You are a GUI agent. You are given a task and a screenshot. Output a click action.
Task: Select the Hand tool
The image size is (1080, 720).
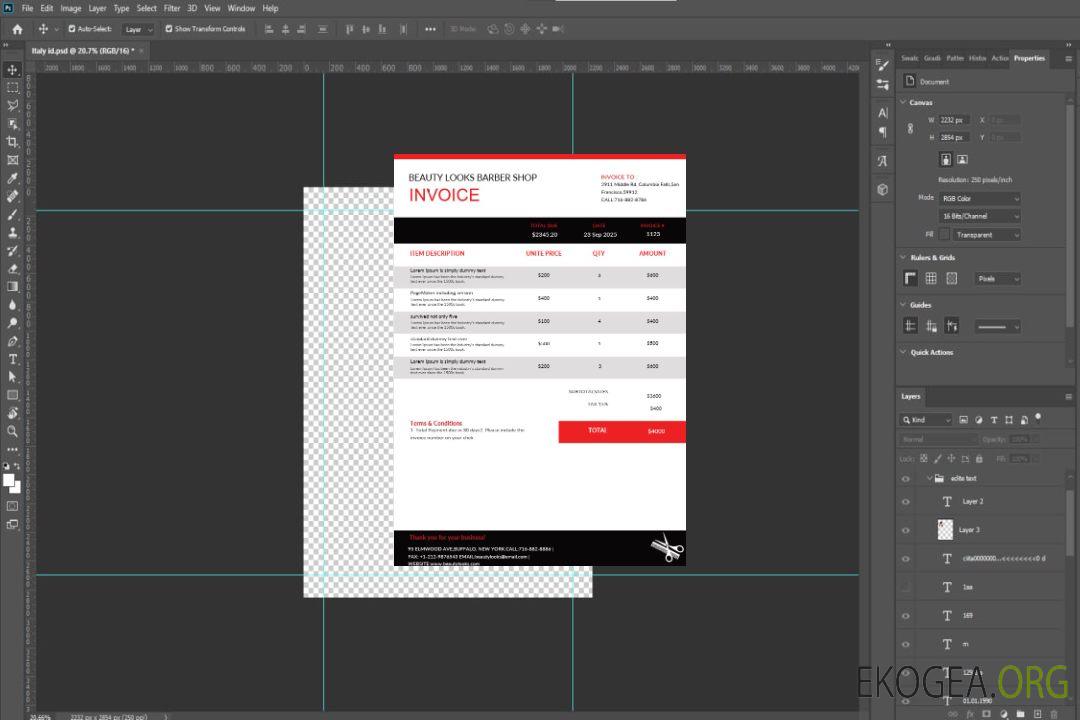12,413
